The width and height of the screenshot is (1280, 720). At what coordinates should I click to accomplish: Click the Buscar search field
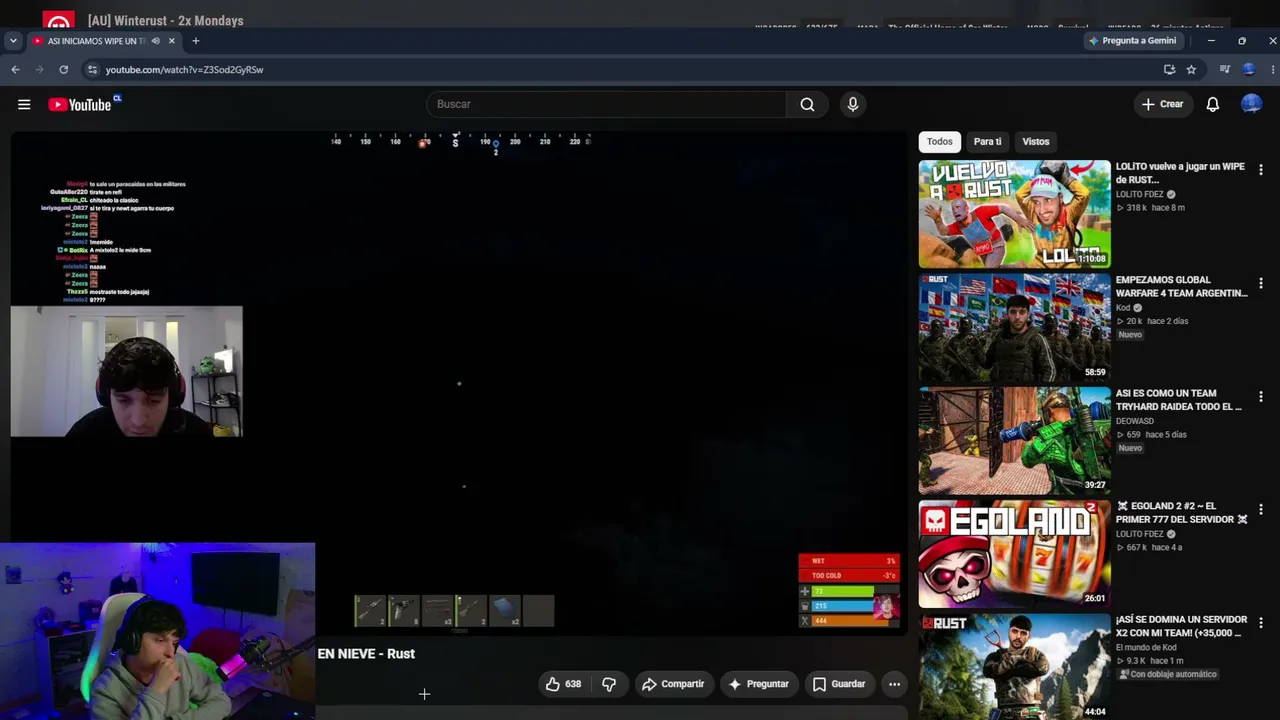[606, 104]
